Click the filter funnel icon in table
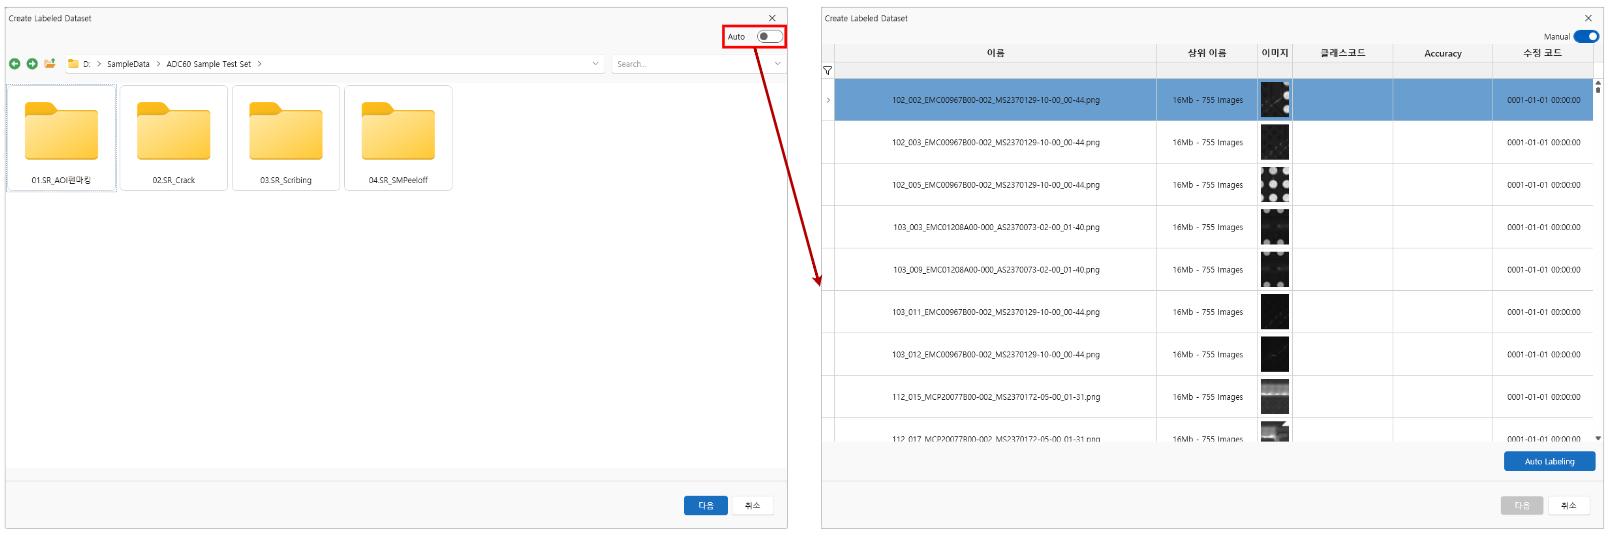This screenshot has height=538, width=1613. [827, 71]
